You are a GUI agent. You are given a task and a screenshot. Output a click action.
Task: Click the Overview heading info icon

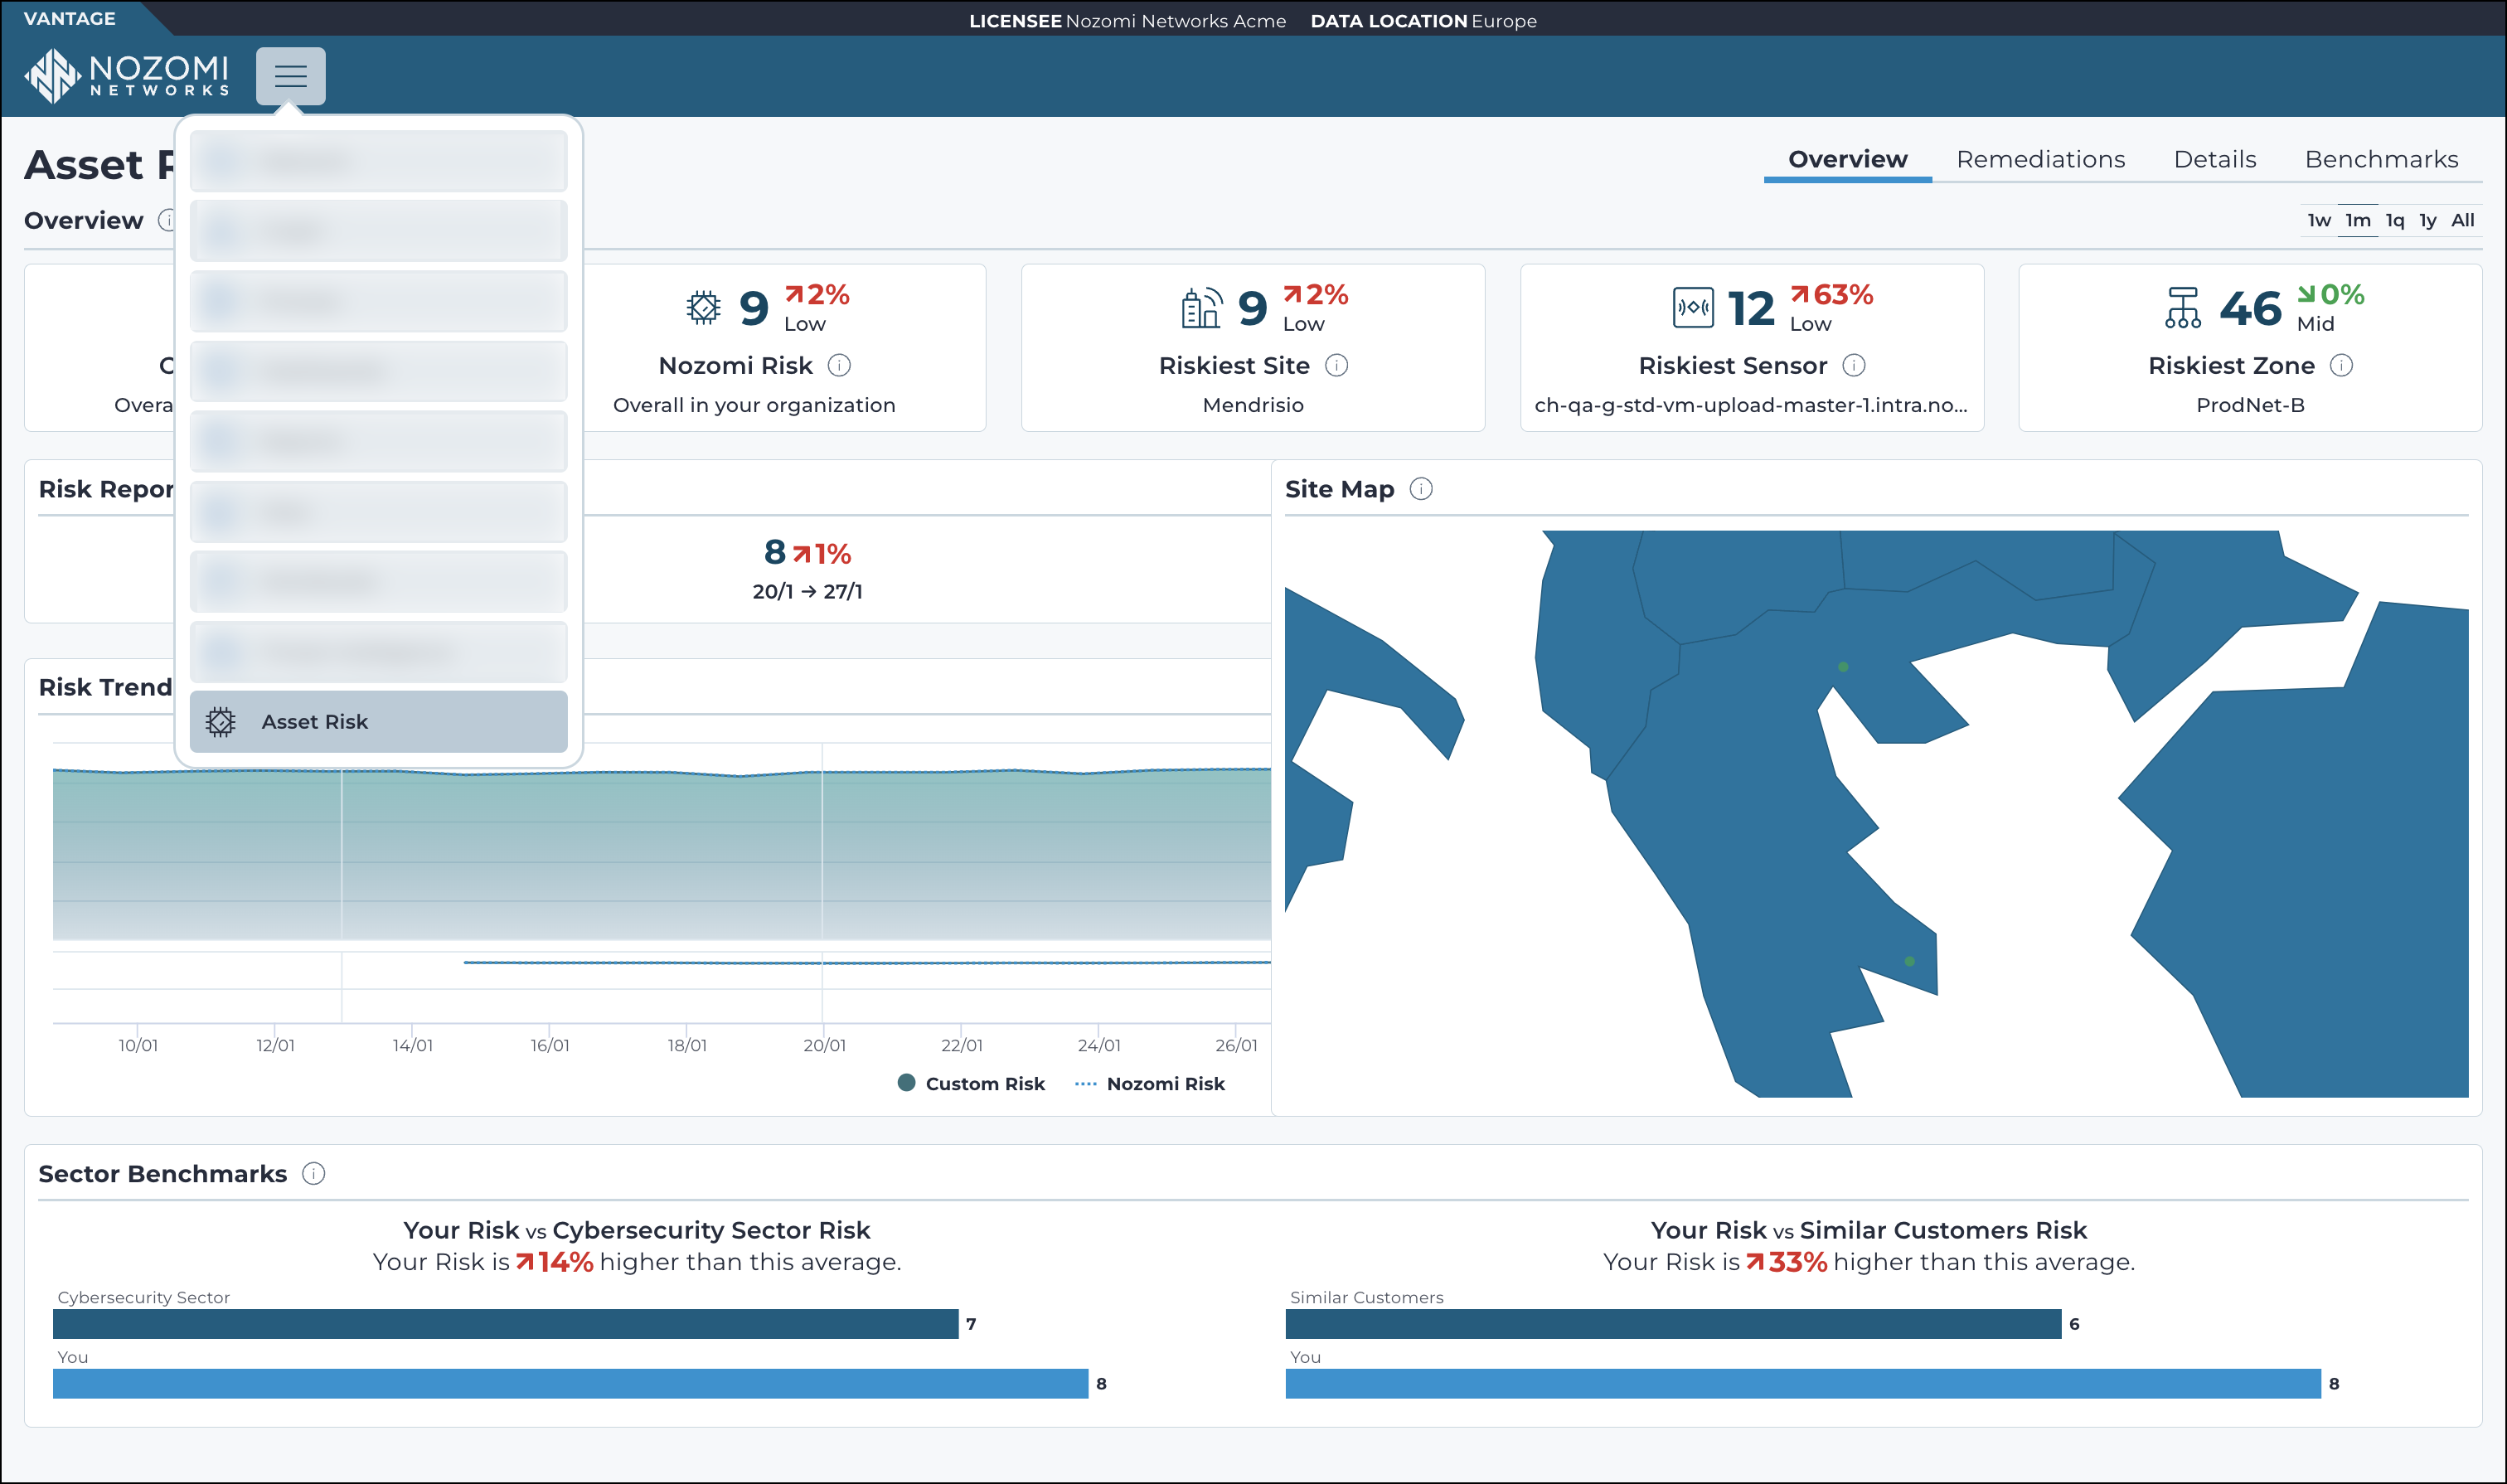[x=167, y=220]
